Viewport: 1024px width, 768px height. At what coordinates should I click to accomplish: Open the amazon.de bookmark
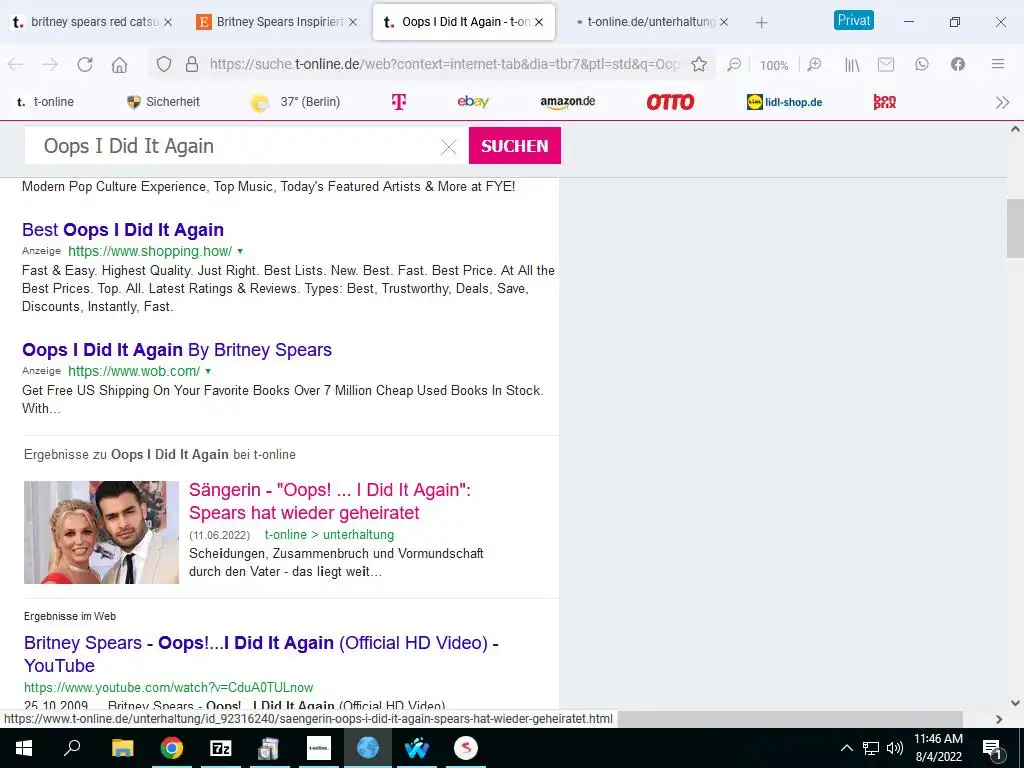[x=568, y=102]
